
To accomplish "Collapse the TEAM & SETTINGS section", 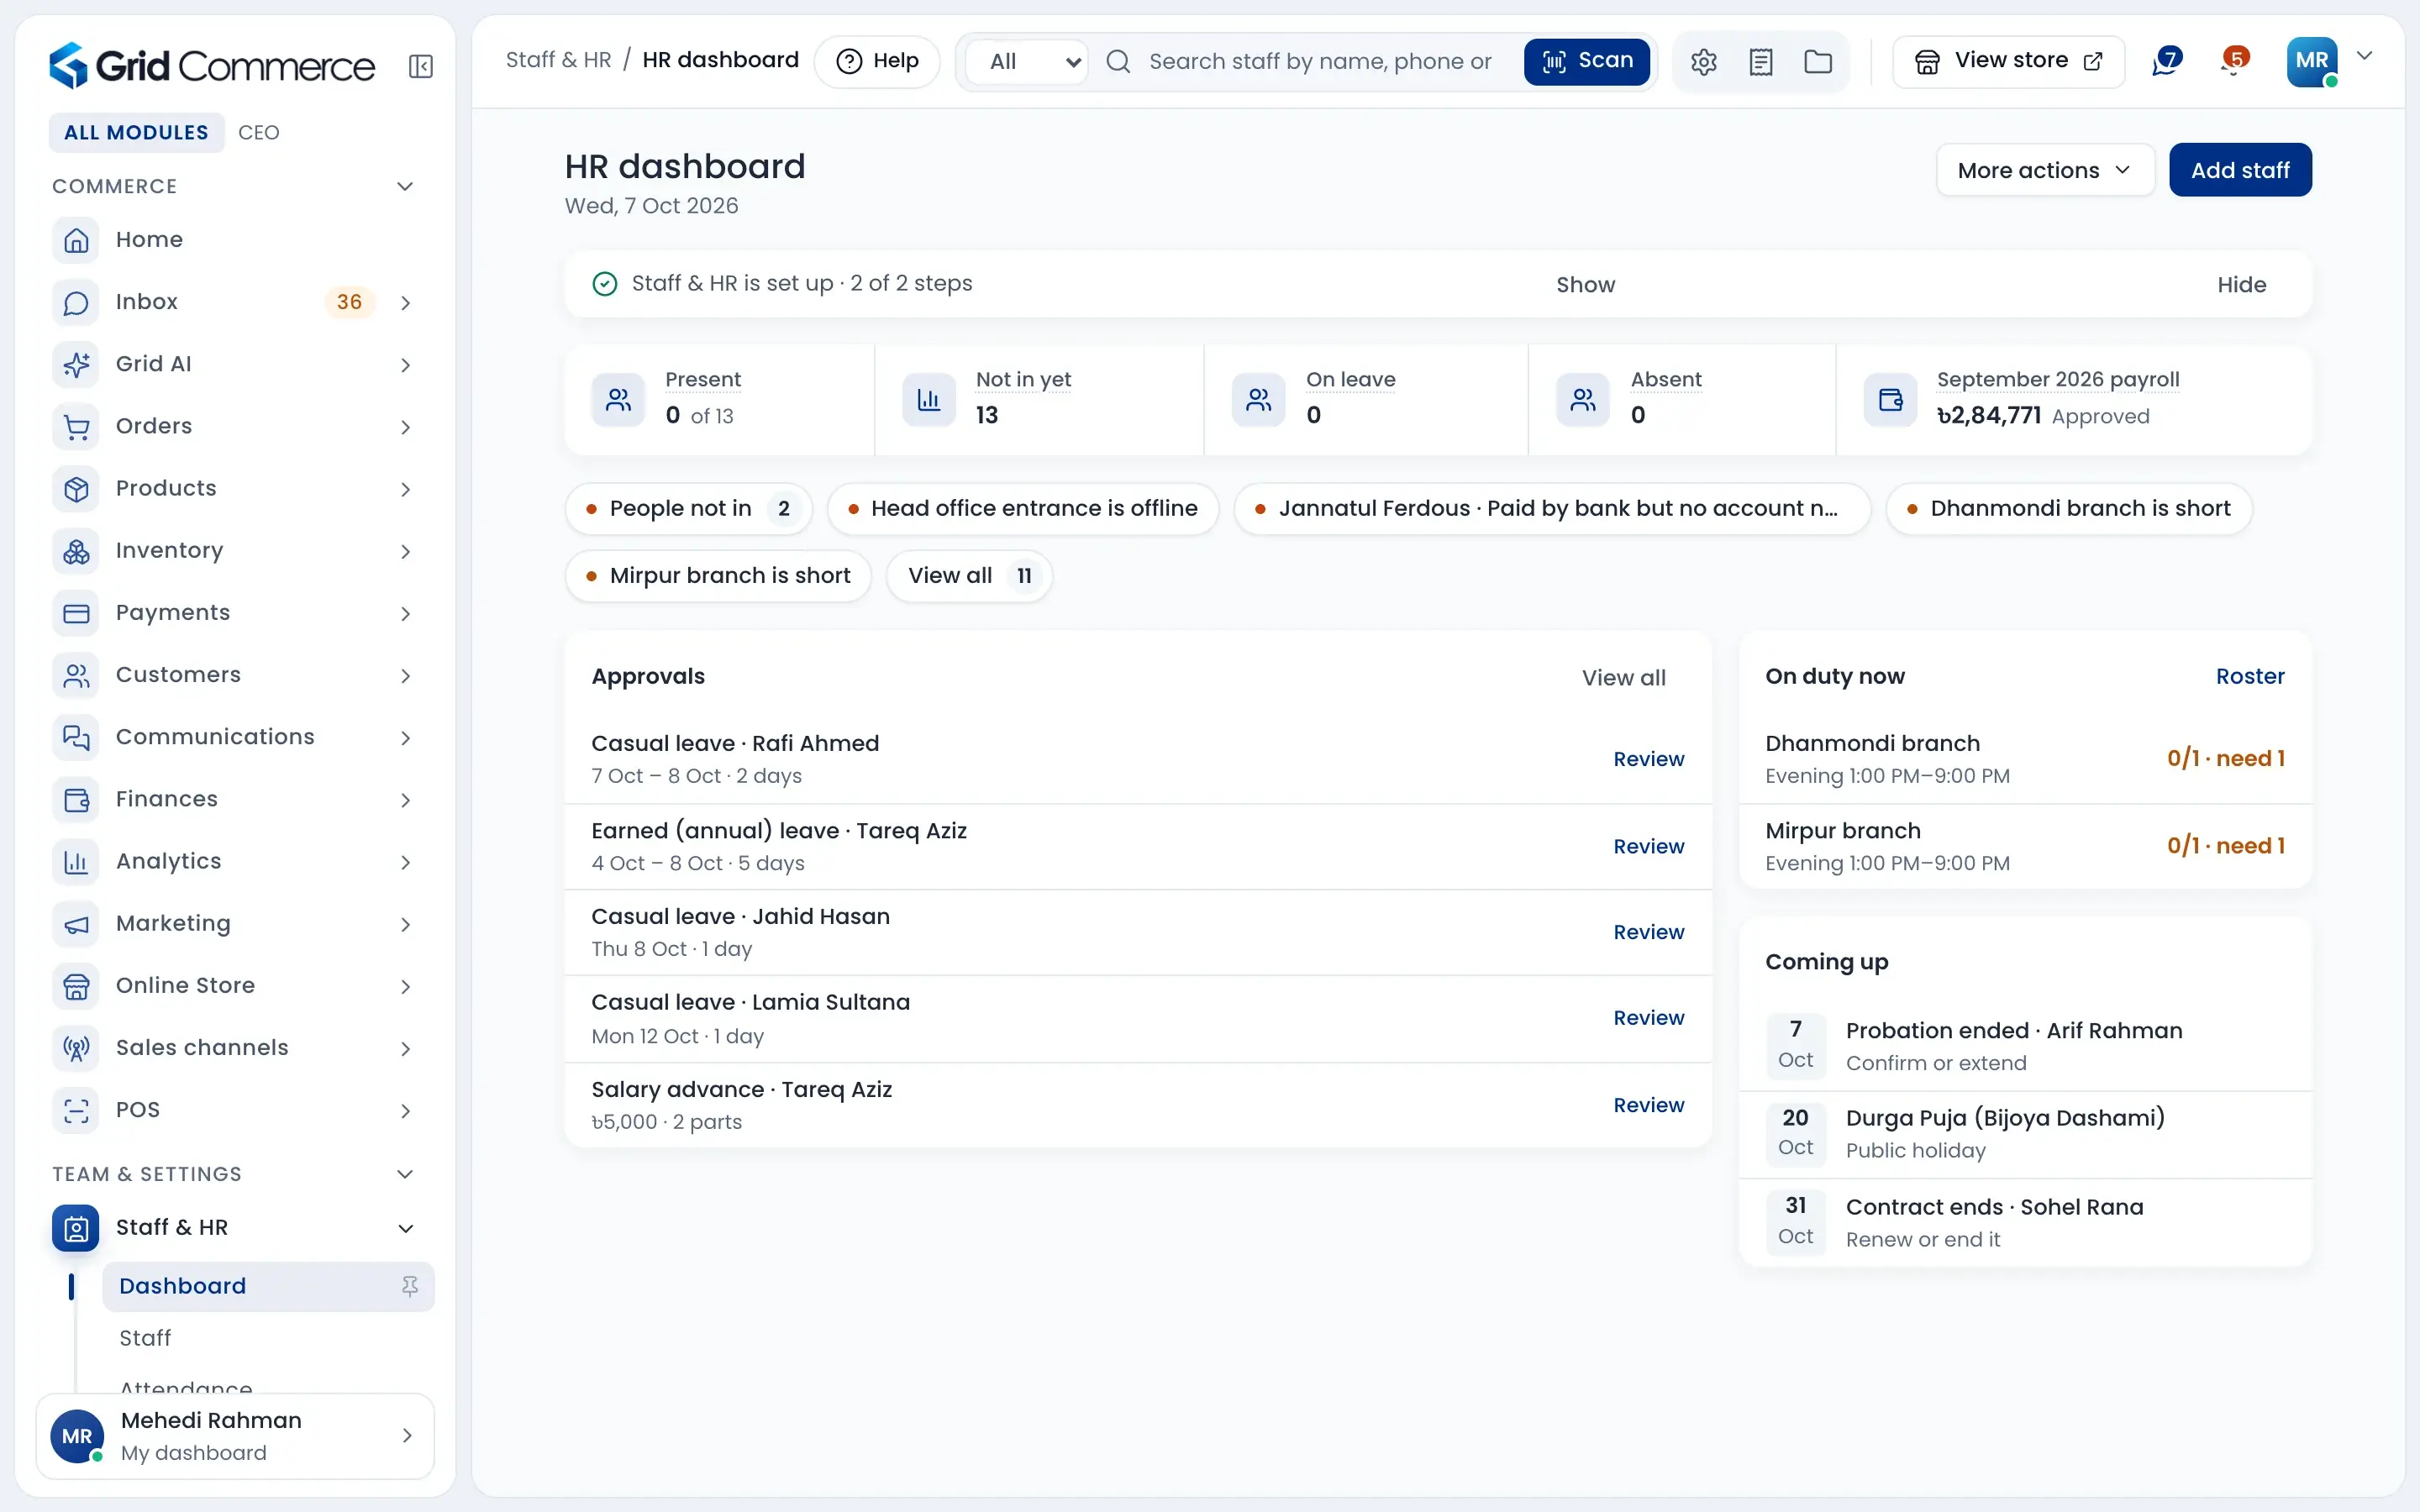I will [405, 1174].
